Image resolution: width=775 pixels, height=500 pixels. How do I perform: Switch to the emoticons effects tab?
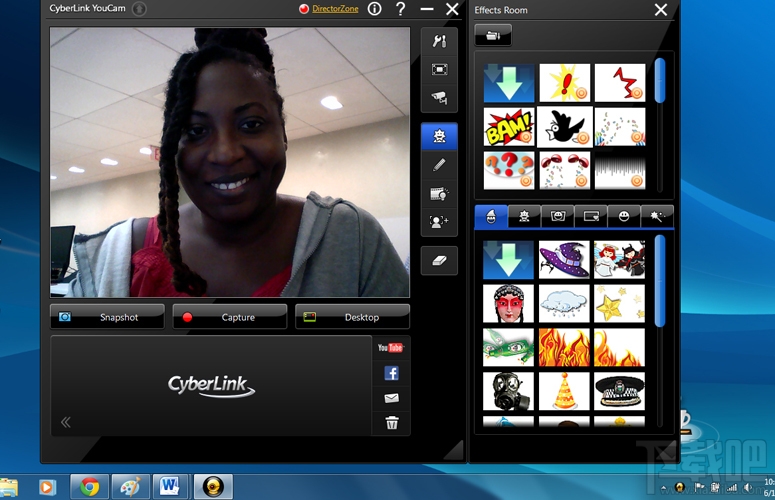(624, 216)
